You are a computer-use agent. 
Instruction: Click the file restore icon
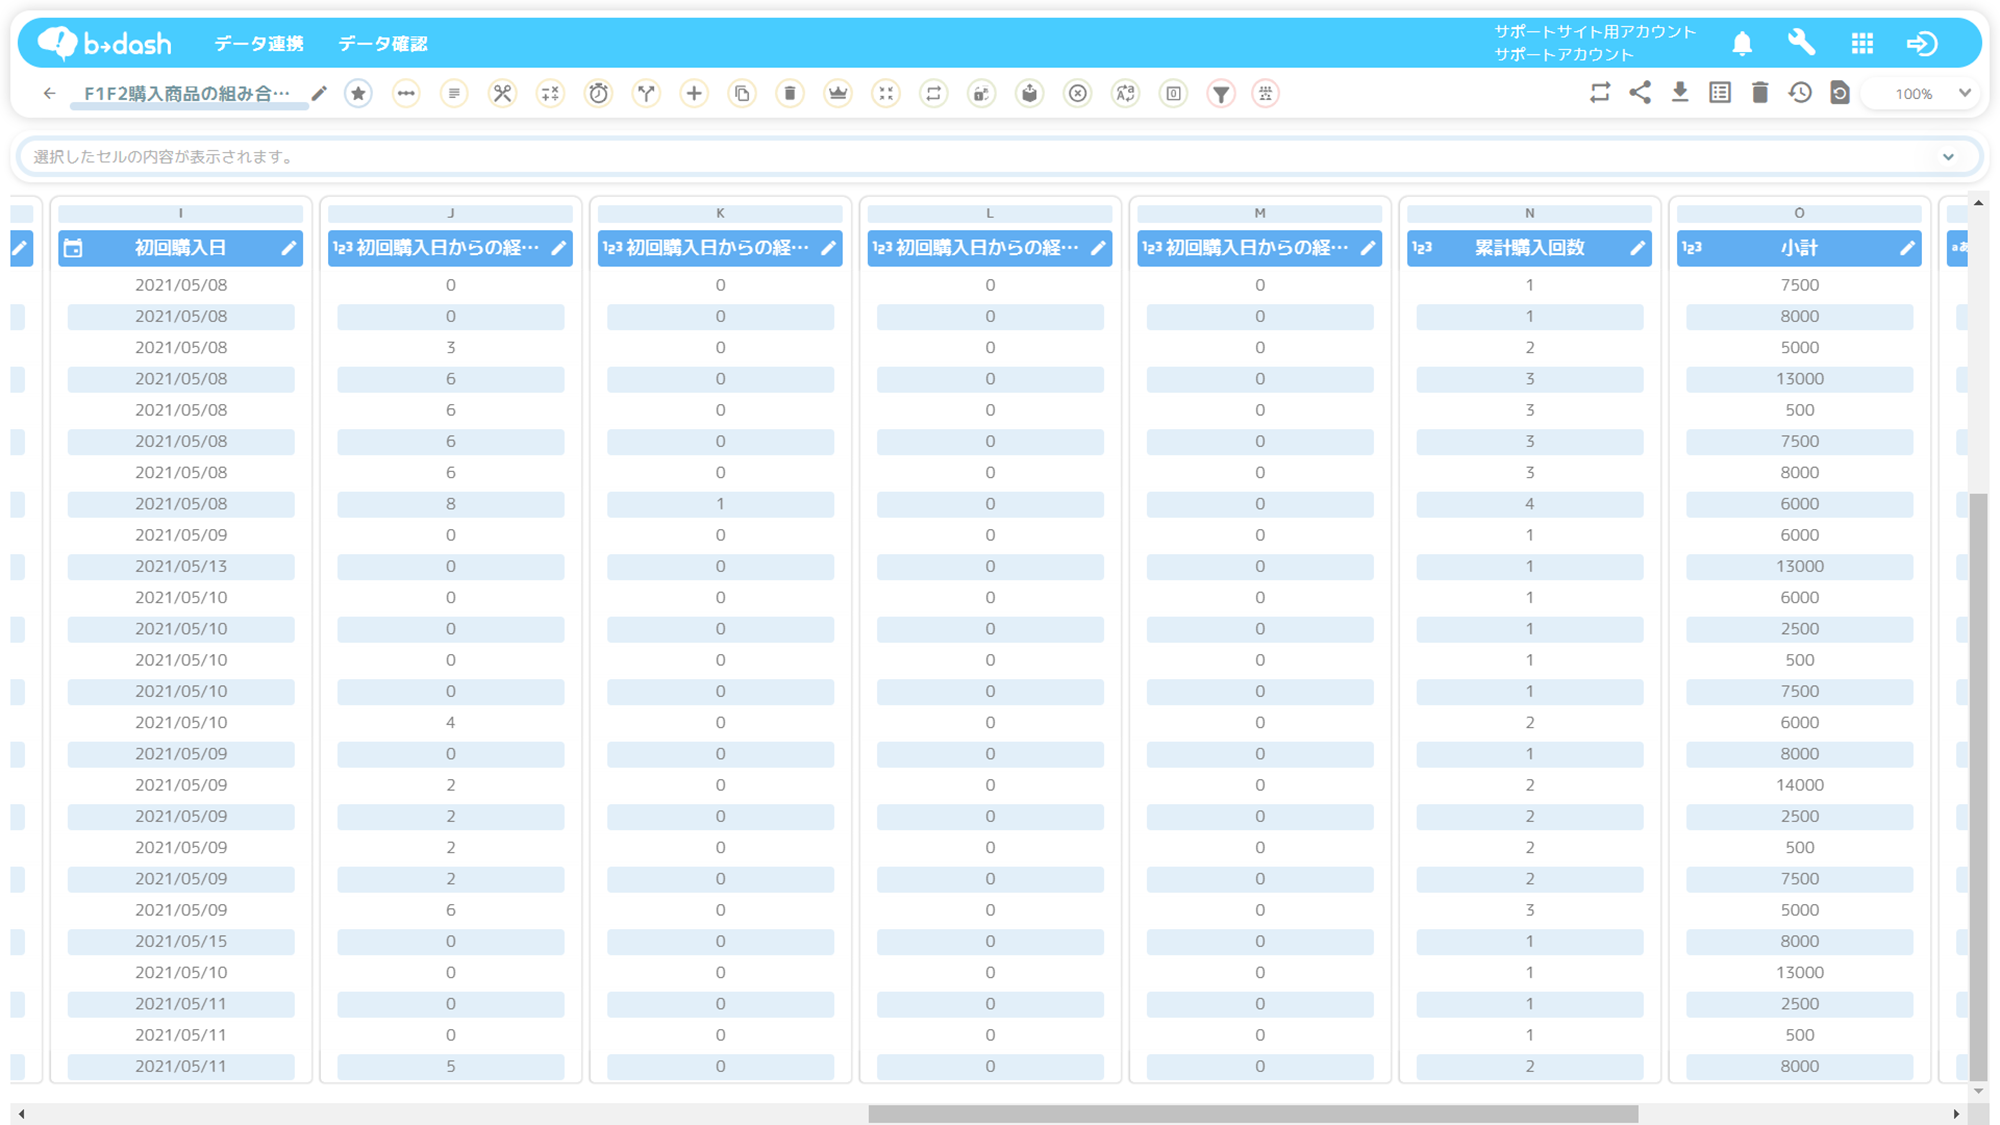[1840, 93]
